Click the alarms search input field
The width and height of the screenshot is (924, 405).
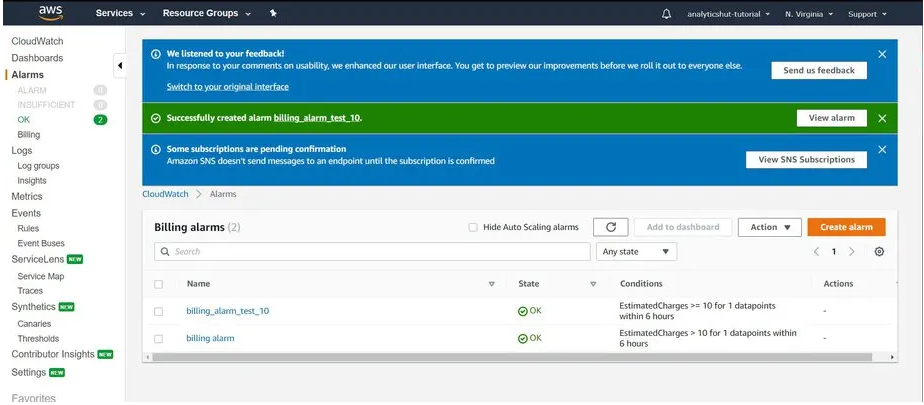coord(371,252)
